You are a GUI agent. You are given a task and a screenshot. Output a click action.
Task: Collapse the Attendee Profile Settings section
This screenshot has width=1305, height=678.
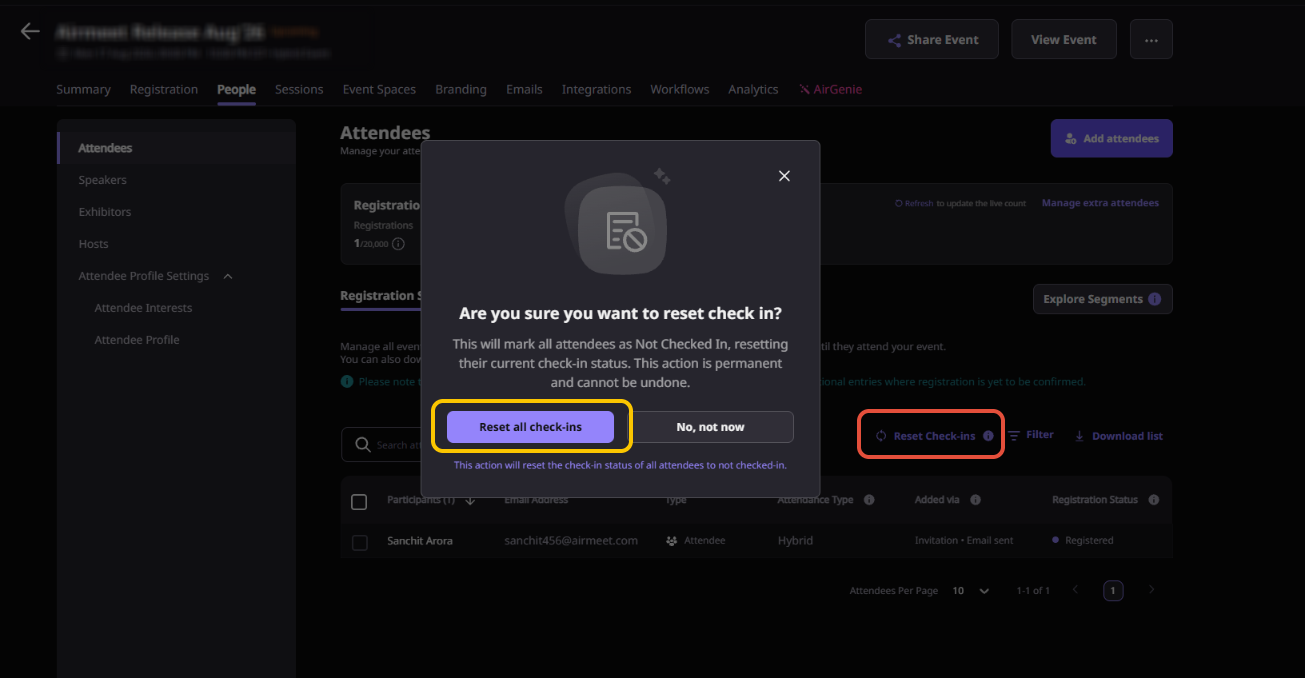click(228, 276)
